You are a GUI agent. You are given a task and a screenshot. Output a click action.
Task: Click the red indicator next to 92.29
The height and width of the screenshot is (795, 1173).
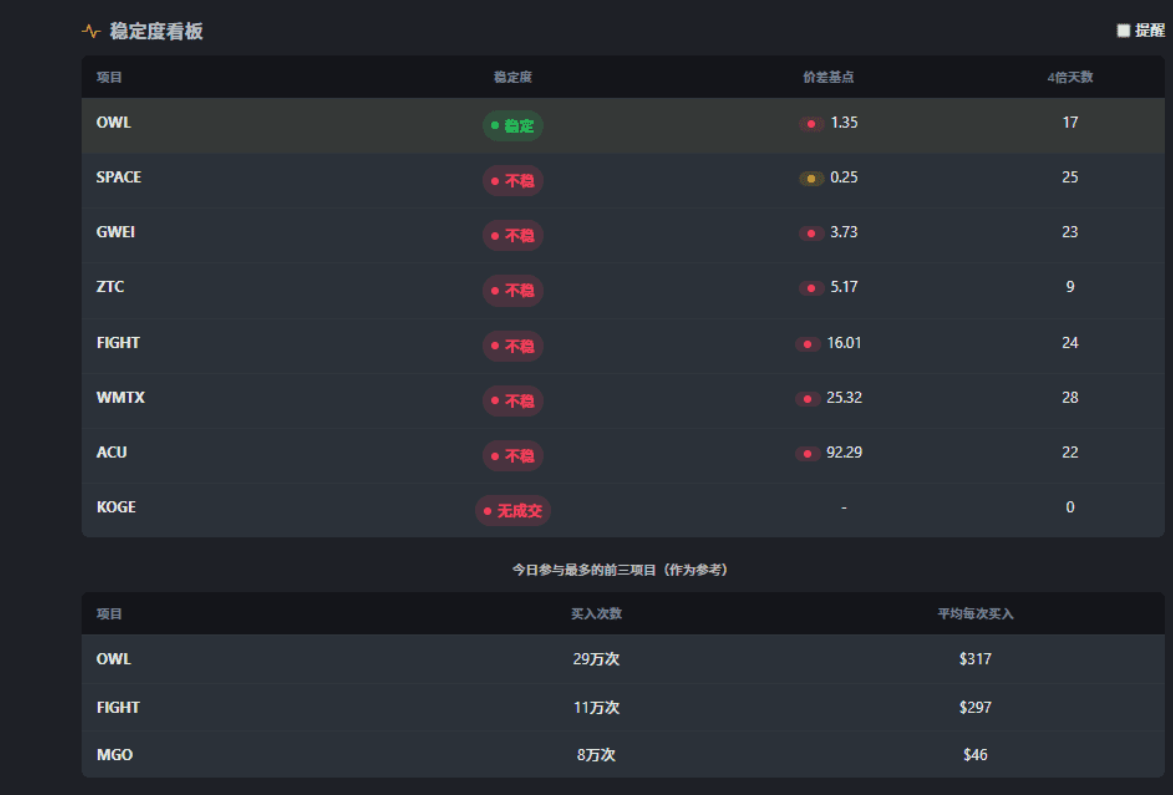(808, 454)
